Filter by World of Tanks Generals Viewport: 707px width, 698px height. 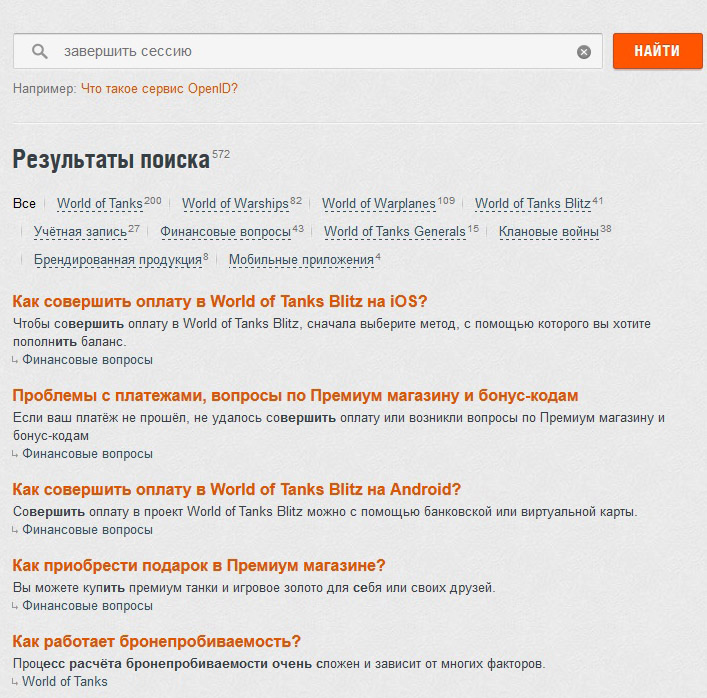[x=395, y=232]
